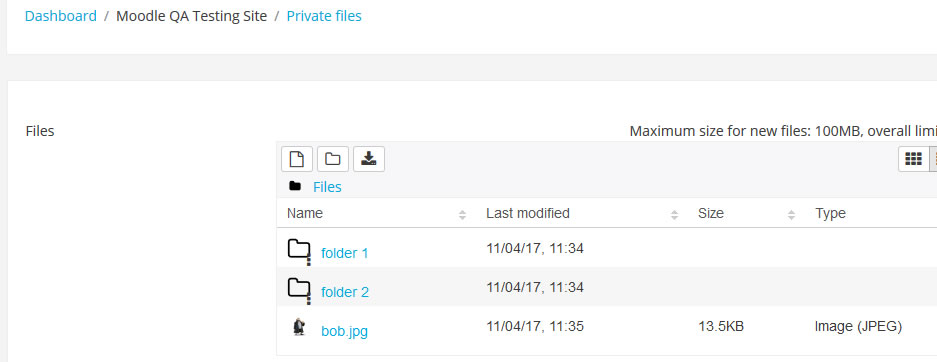The image size is (937, 362).
Task: Go to Dashboard breadcrumb link
Action: [60, 16]
